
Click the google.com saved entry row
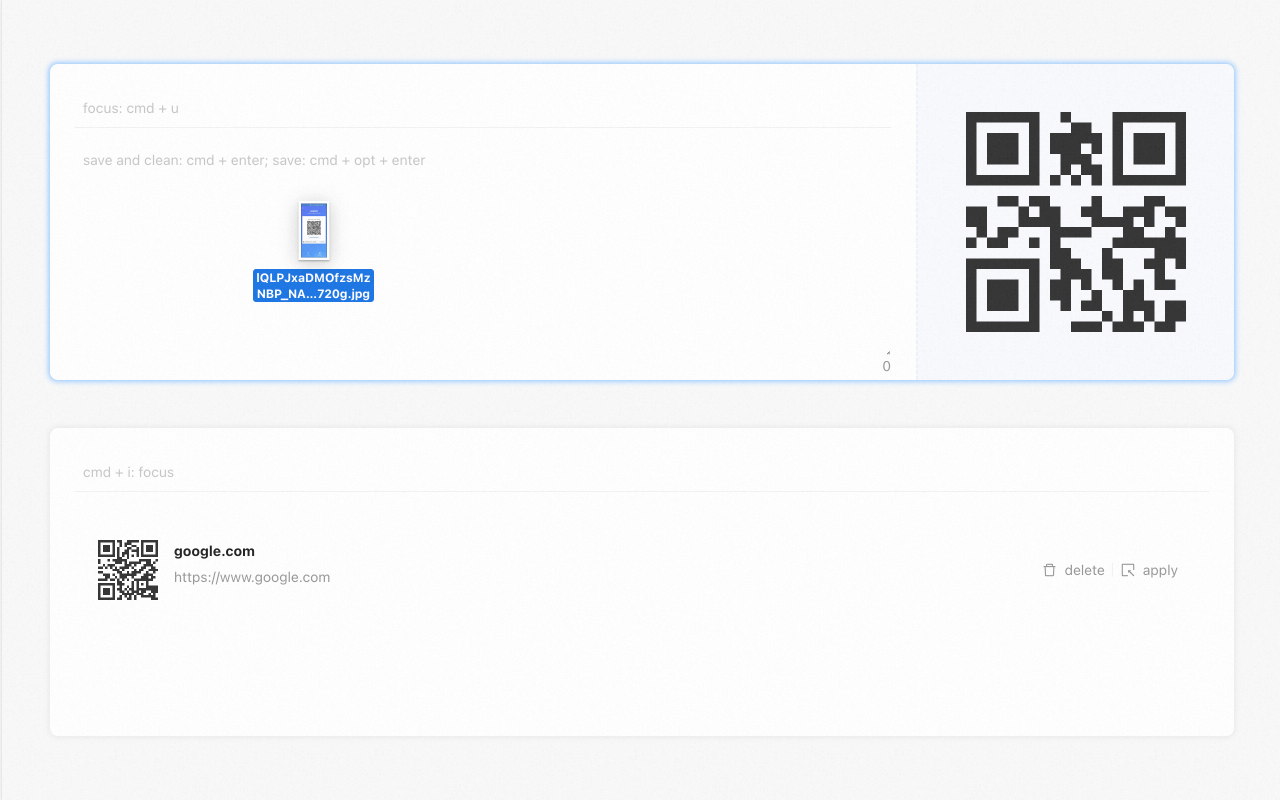pos(640,569)
